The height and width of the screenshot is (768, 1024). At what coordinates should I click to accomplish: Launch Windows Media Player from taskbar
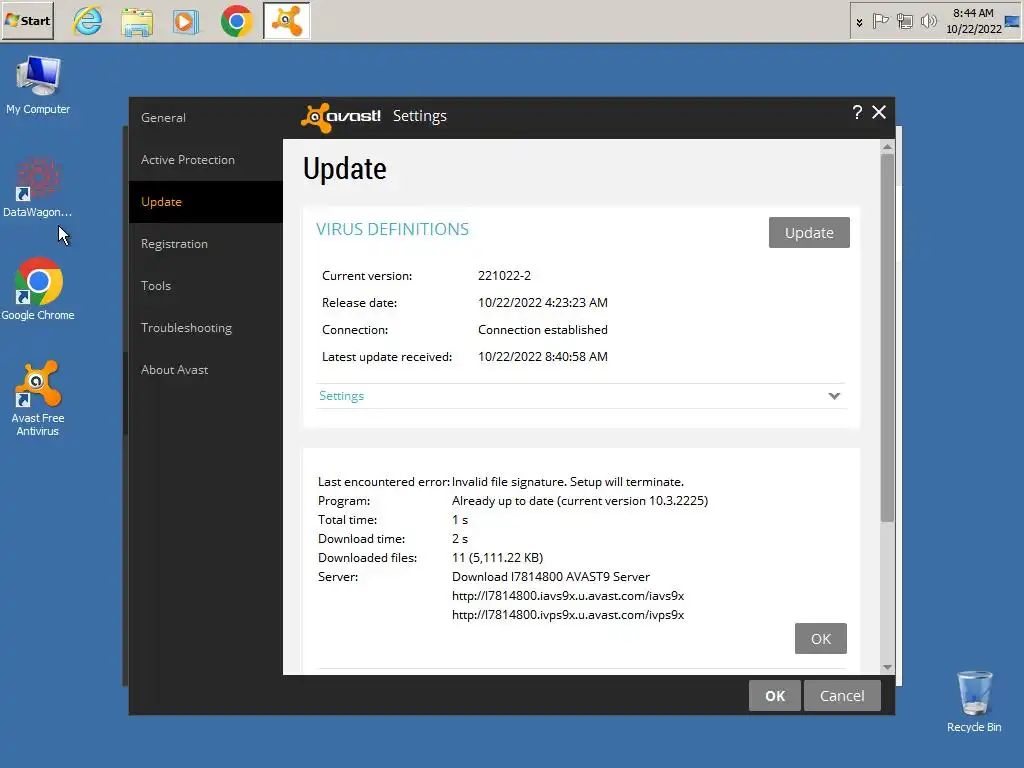click(186, 22)
